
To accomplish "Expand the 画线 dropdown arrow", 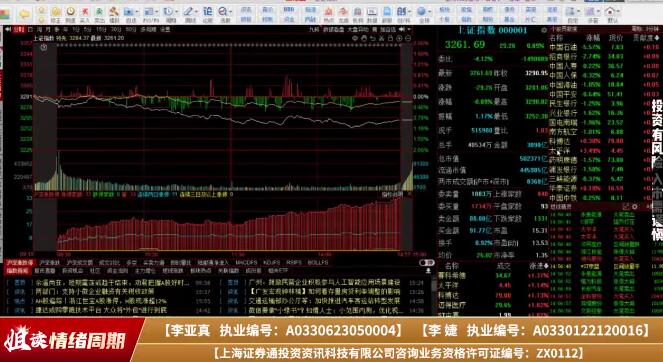I will [x=197, y=12].
